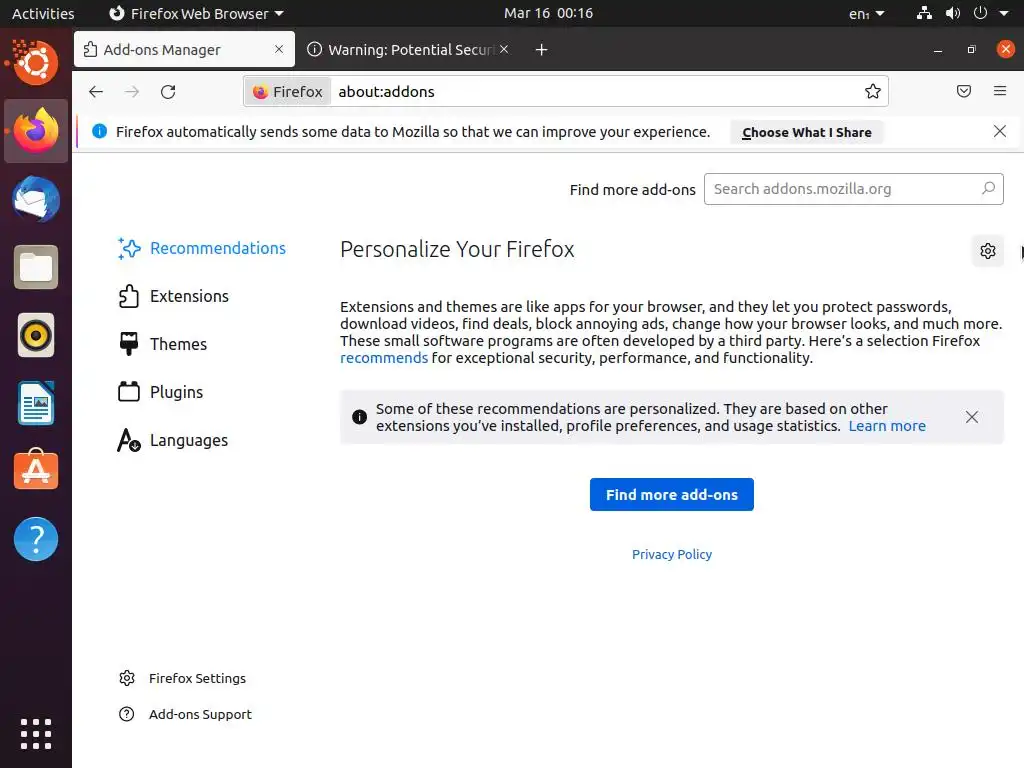Dismiss the data sharing notification bar

coord(999,131)
